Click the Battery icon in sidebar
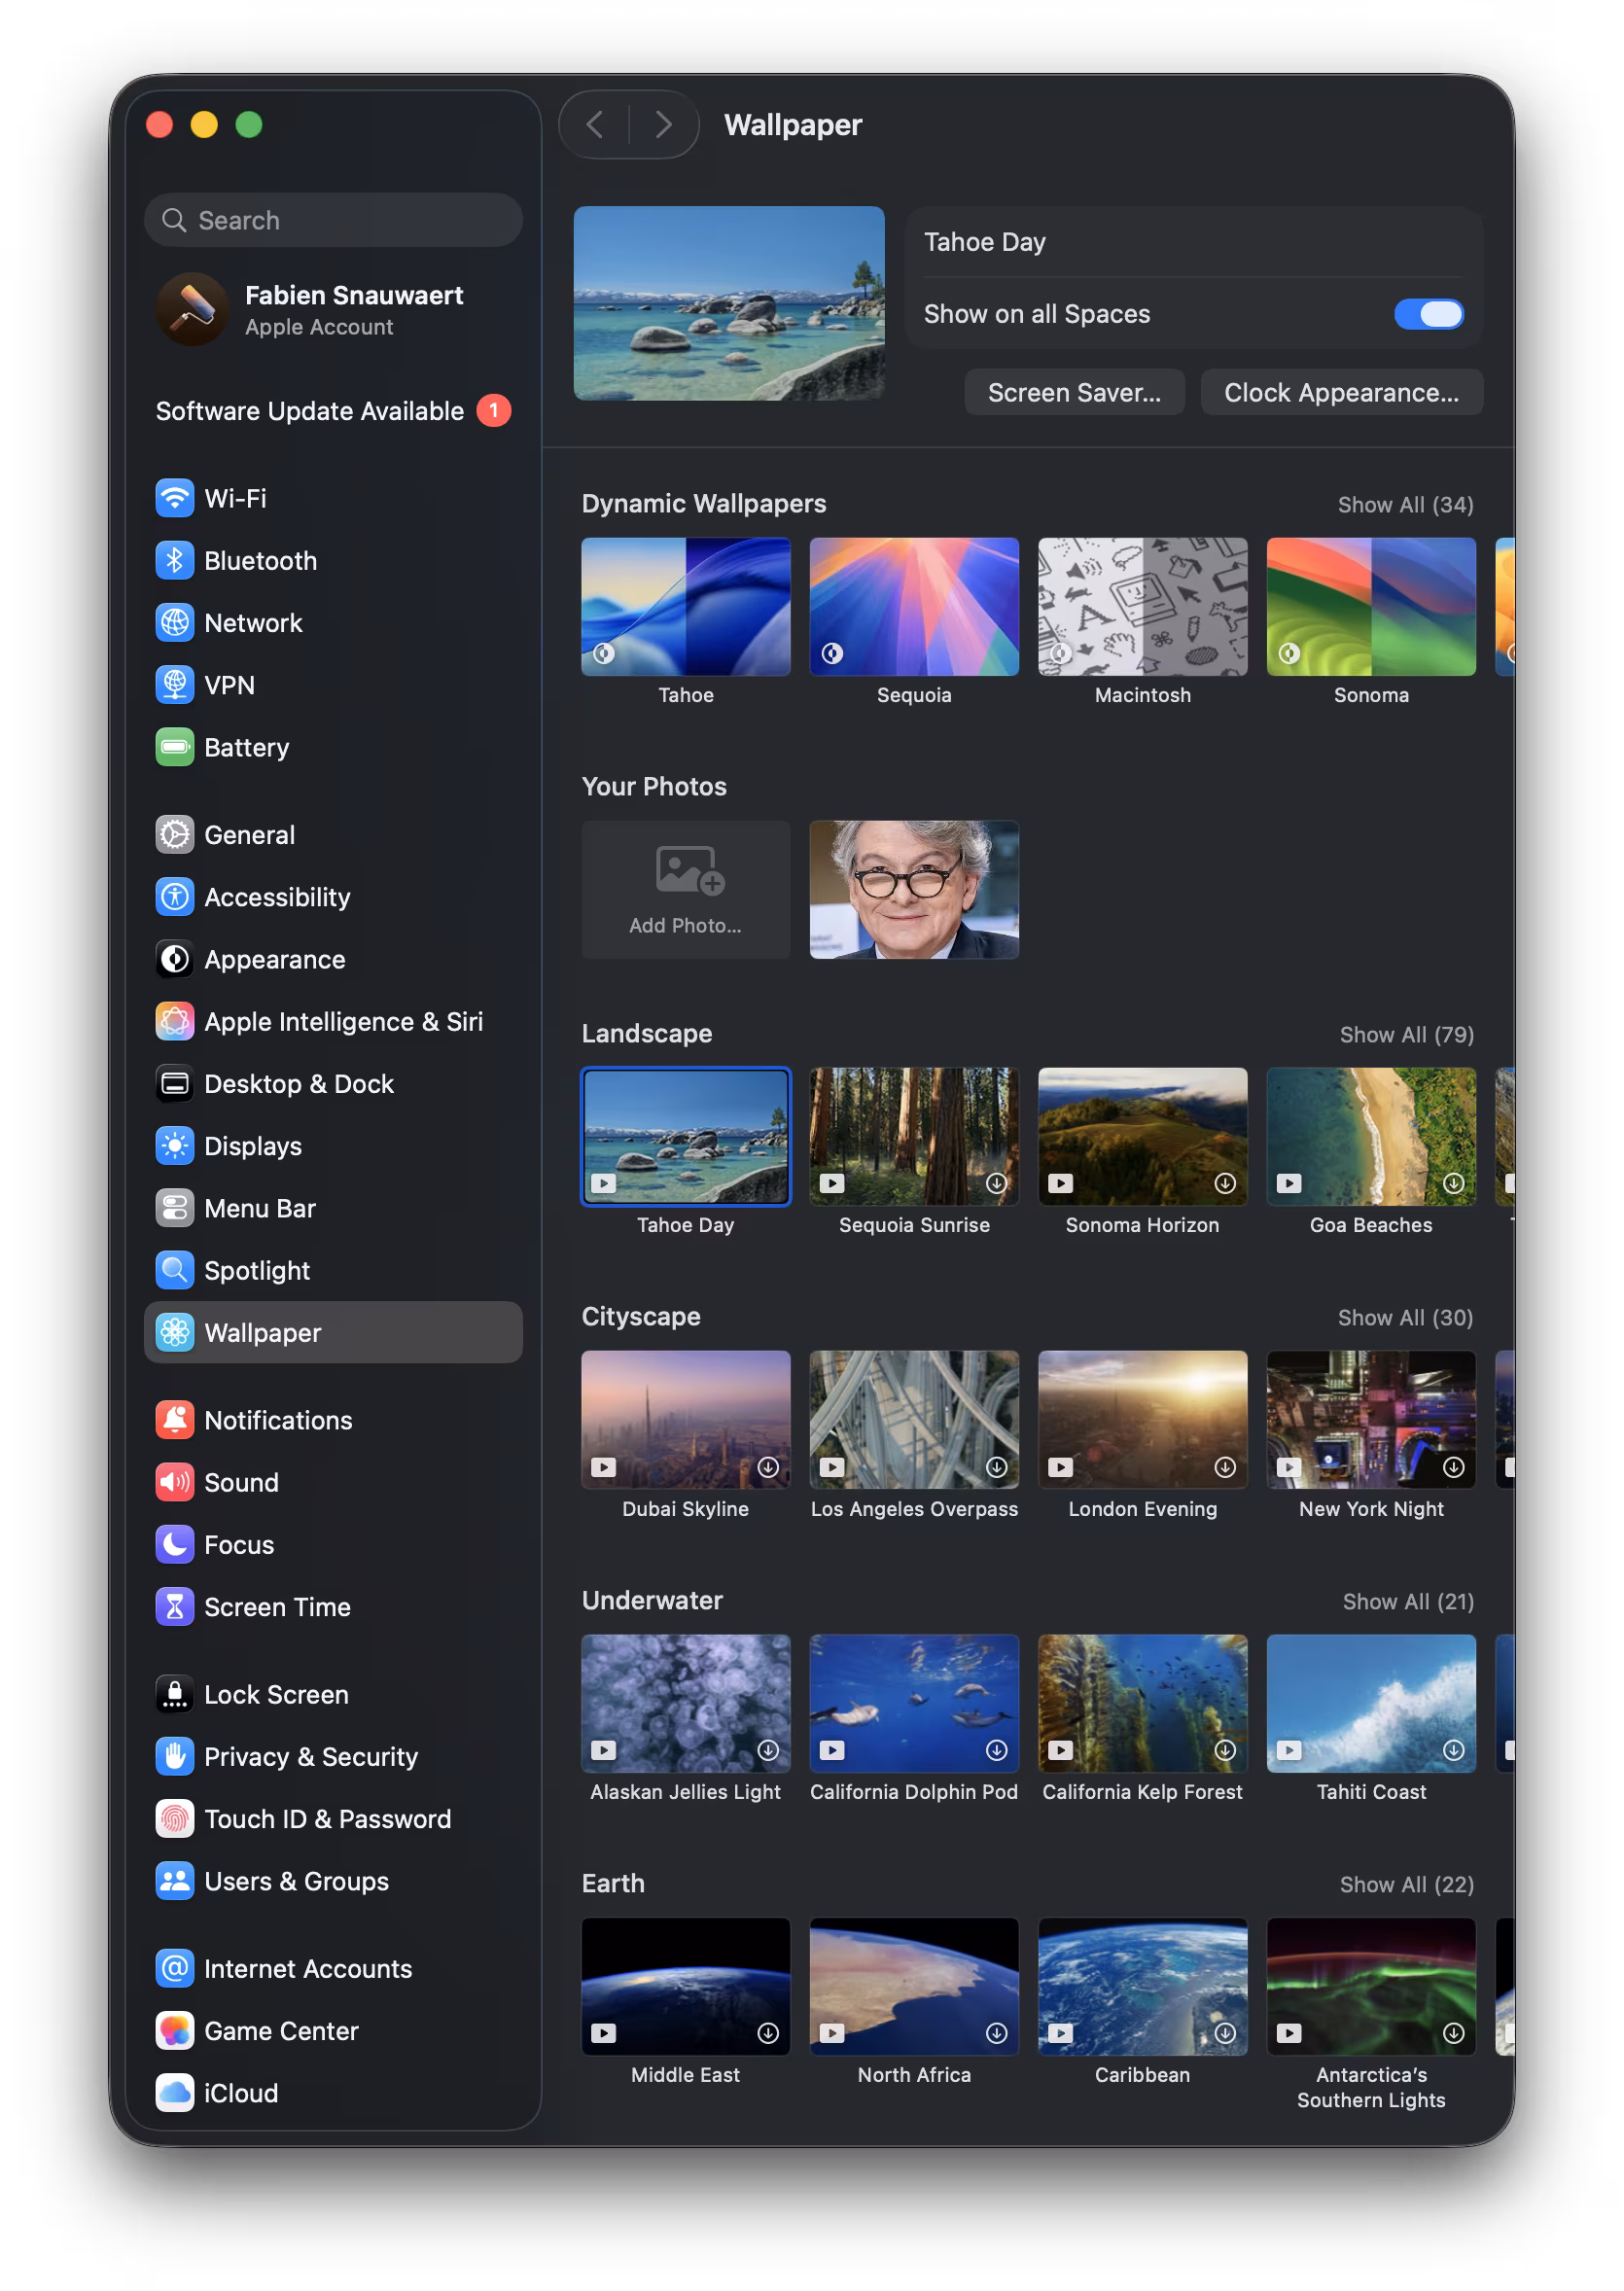 tap(175, 747)
